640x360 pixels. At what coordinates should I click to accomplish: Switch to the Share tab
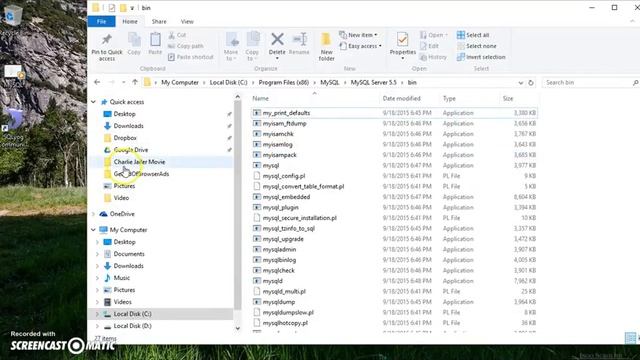[x=159, y=22]
